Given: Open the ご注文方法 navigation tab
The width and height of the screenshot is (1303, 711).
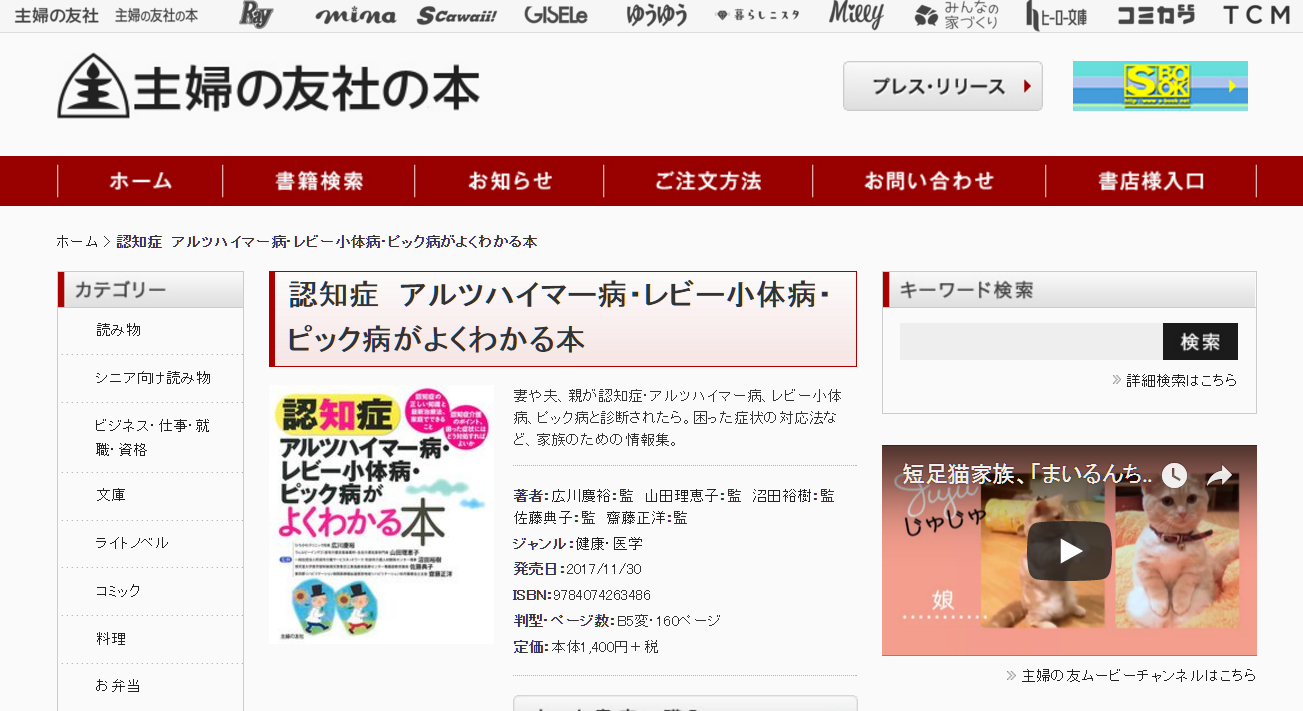Looking at the screenshot, I should point(708,181).
